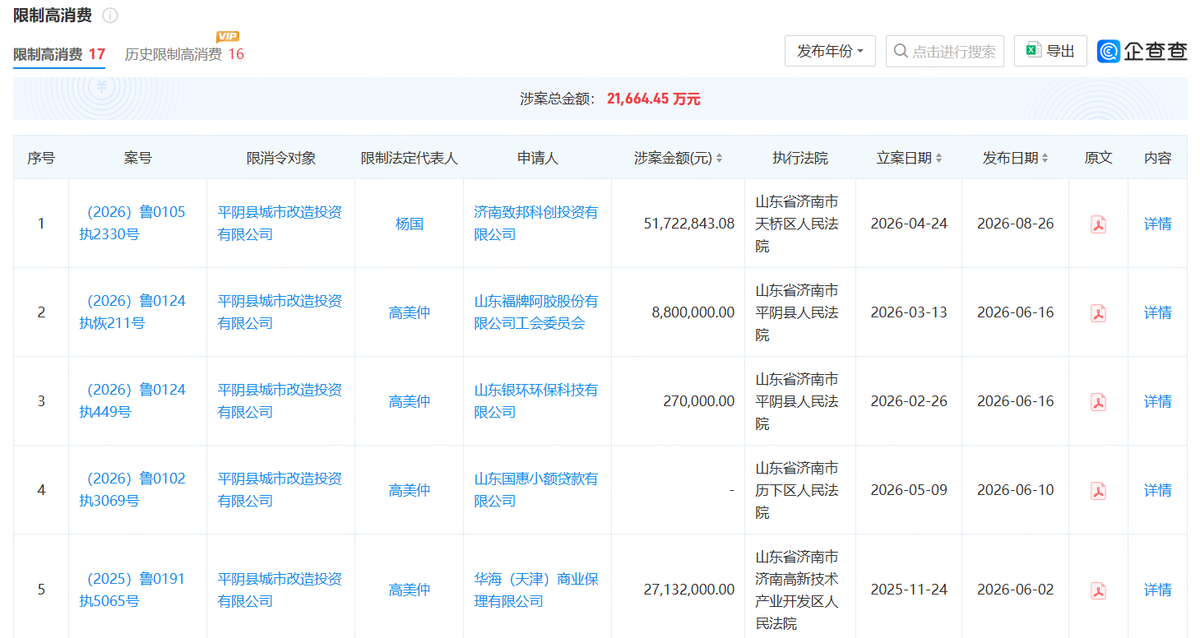Click the 点击进行搜索 search field
The image size is (1200, 638).
[x=945, y=51]
